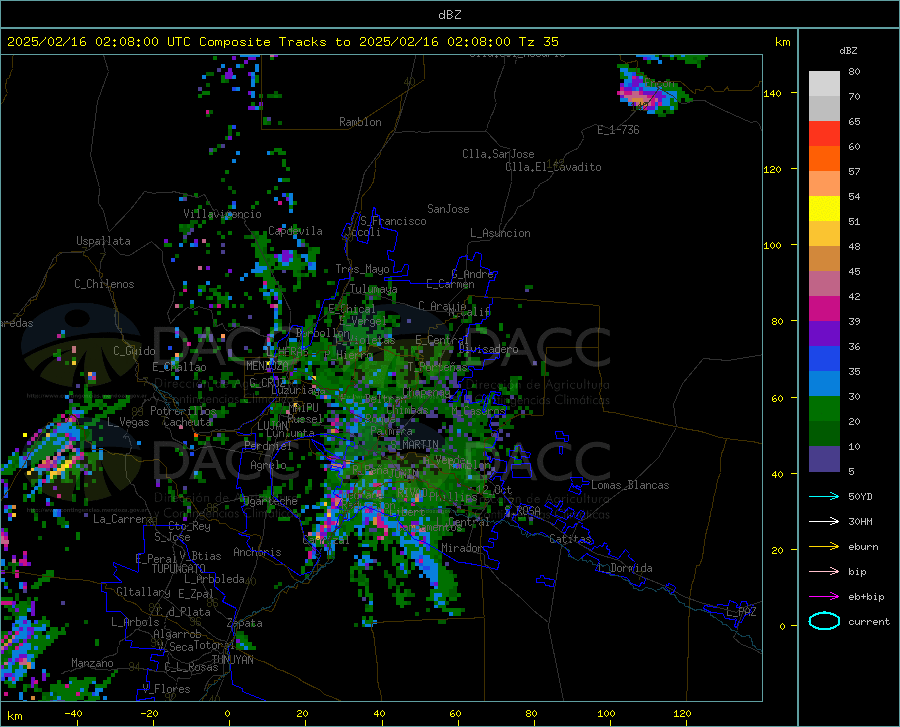Click the magenta eb+bip arrow in legend

pyautogui.click(x=824, y=597)
